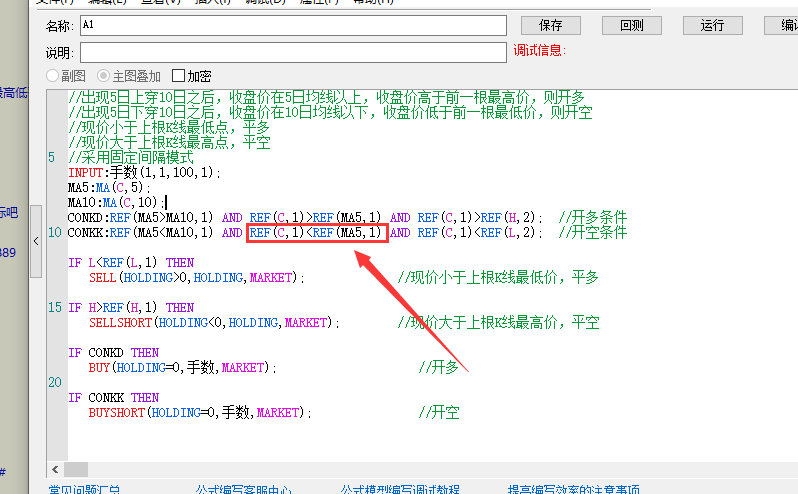Click the BUY(HOLDING=0,手数,MARKET) statement

(183, 367)
